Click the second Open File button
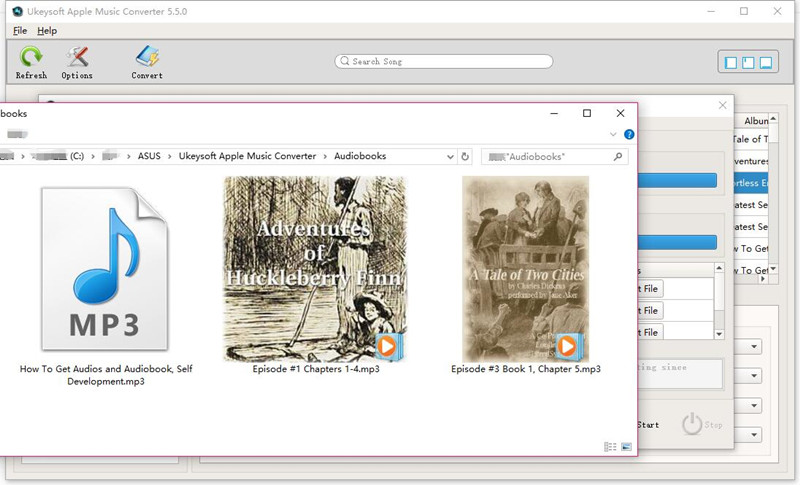800x485 pixels. click(650, 311)
